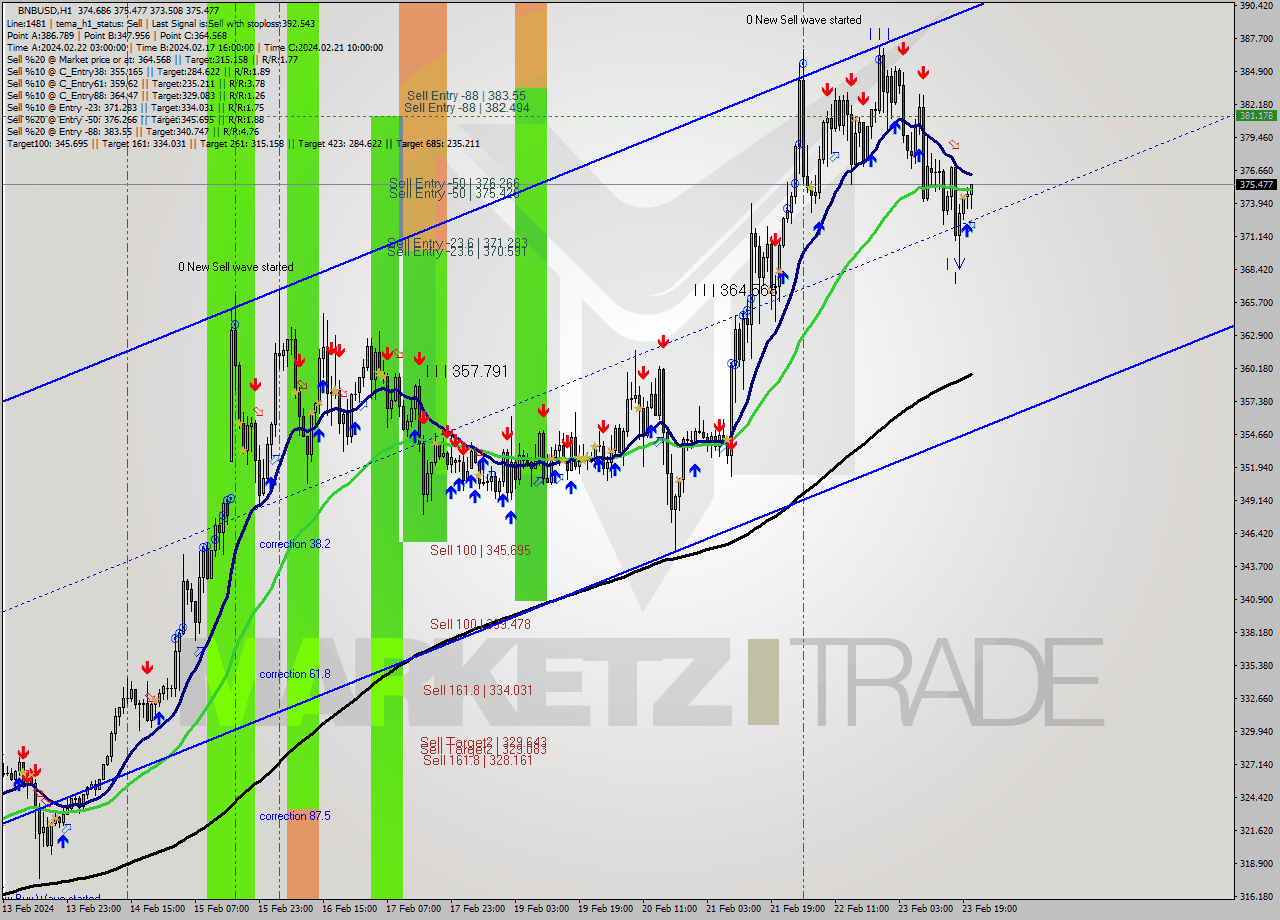This screenshot has width=1280, height=920.
Task: Click the 'Time A:2024.02.22 03:00:00' header line
Action: 195,47
